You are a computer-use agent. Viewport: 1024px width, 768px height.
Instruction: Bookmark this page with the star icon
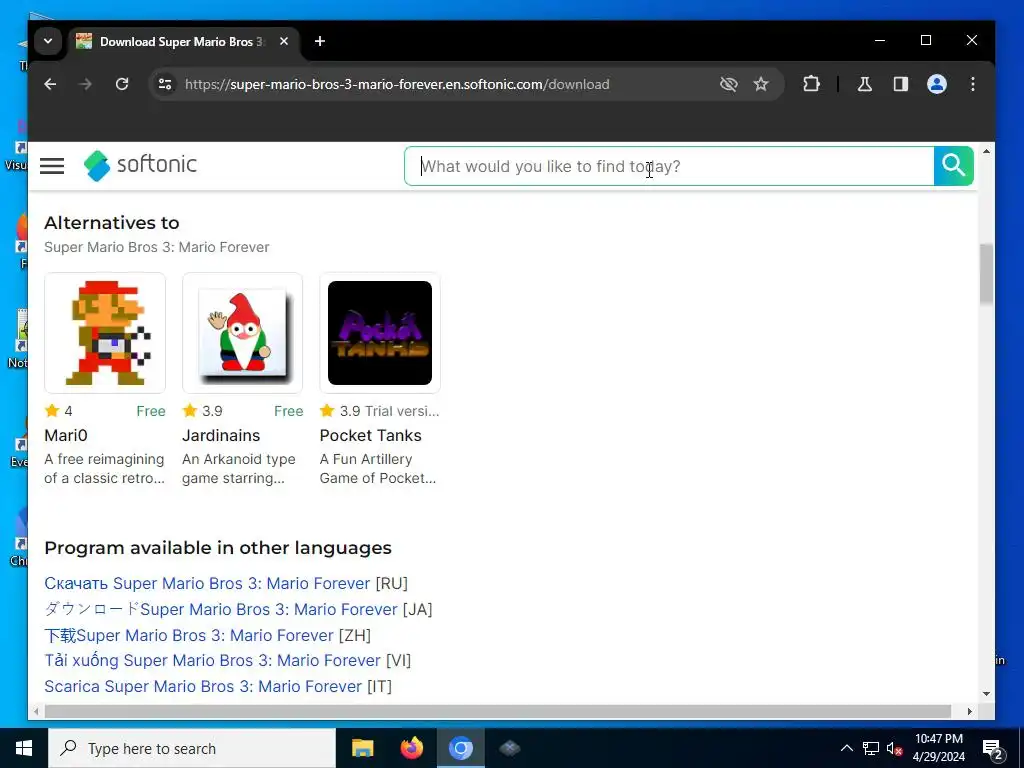(x=761, y=84)
